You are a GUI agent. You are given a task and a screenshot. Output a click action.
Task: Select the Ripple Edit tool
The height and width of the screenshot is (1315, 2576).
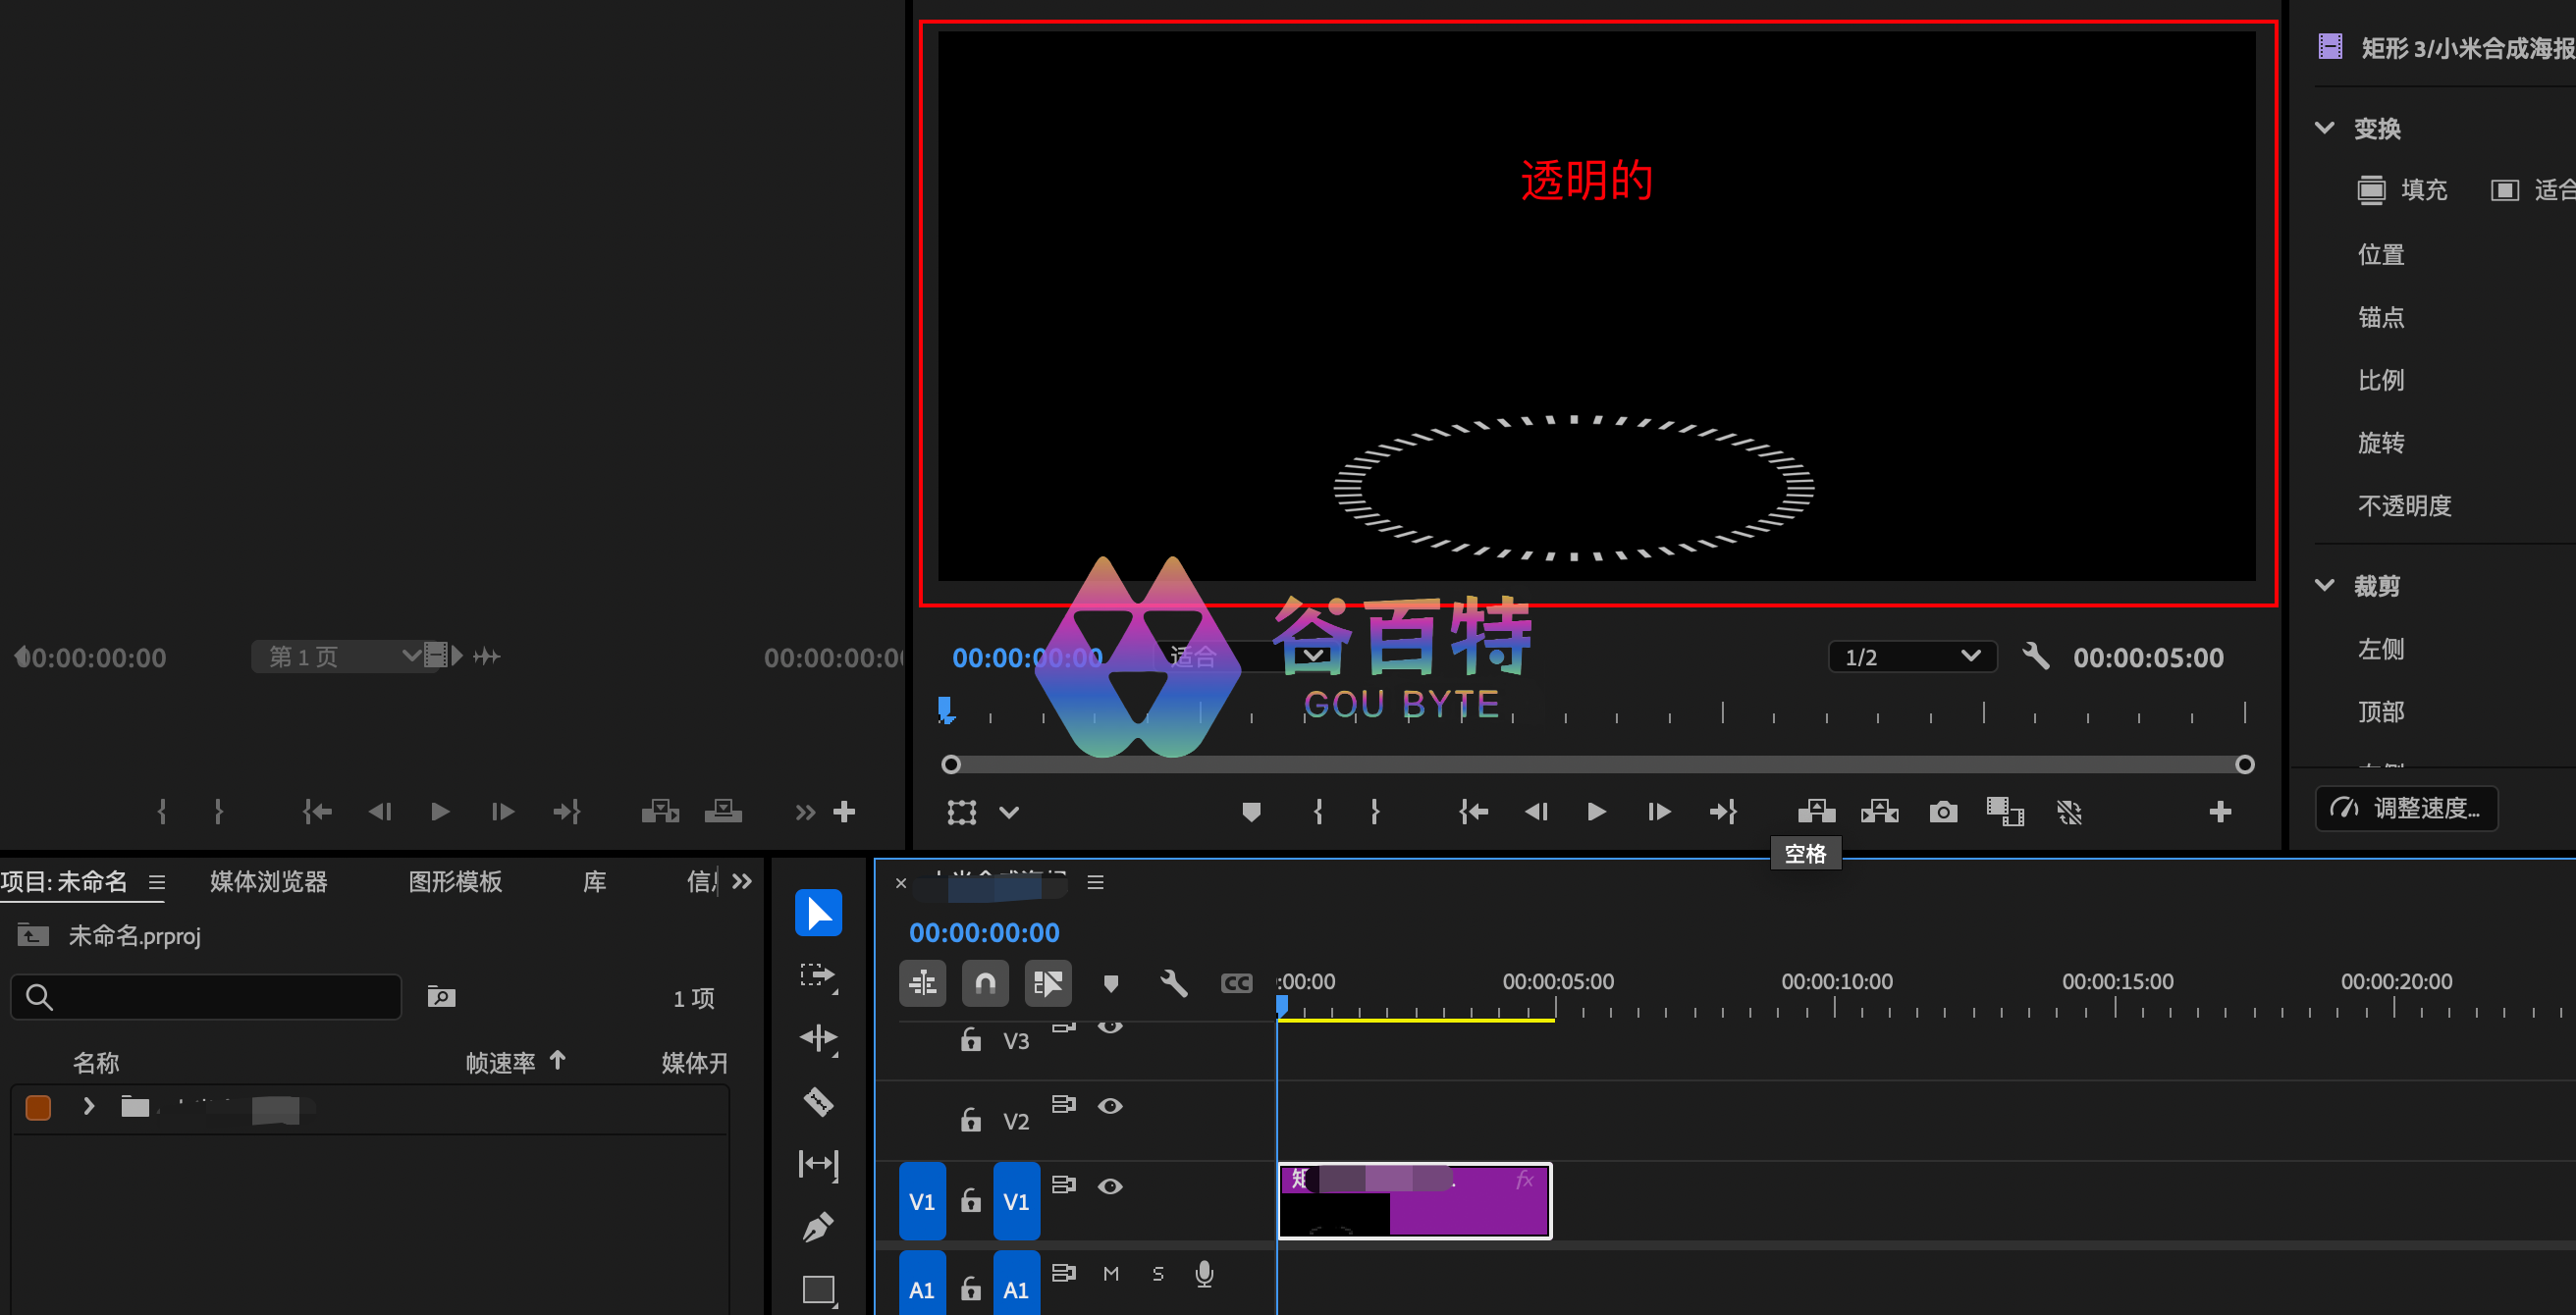click(x=818, y=1038)
